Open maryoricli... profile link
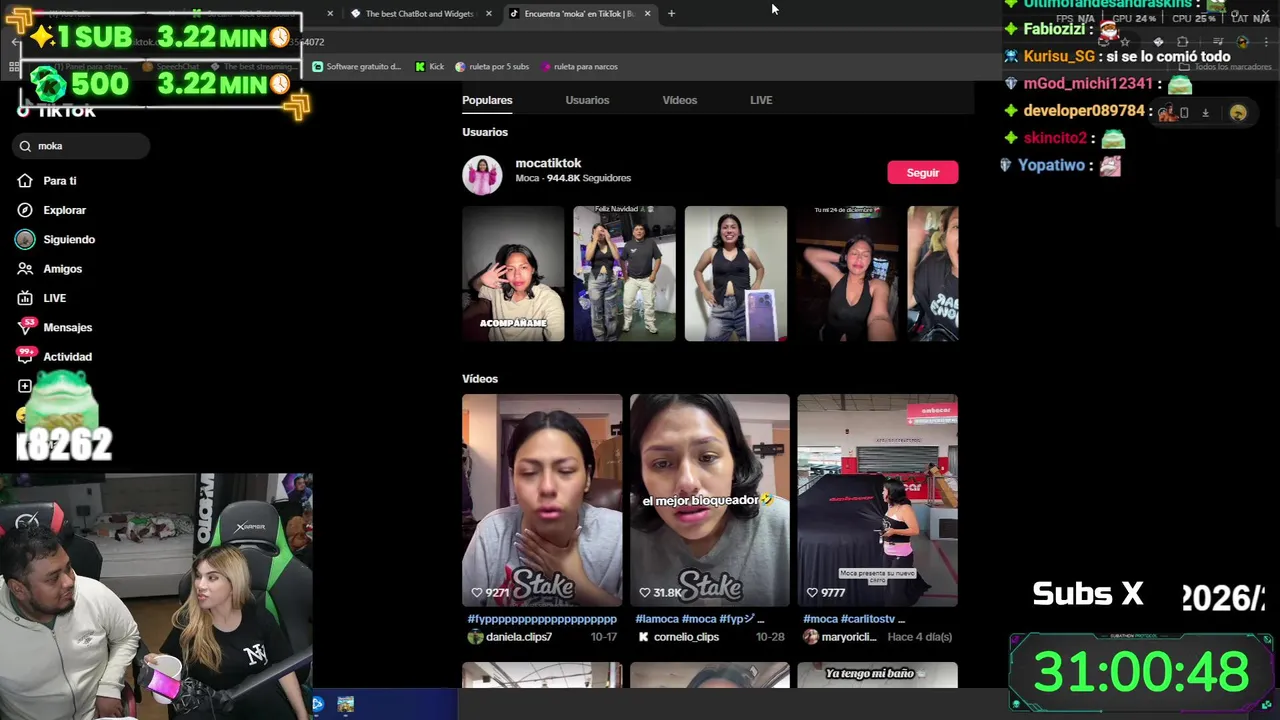 (x=849, y=637)
